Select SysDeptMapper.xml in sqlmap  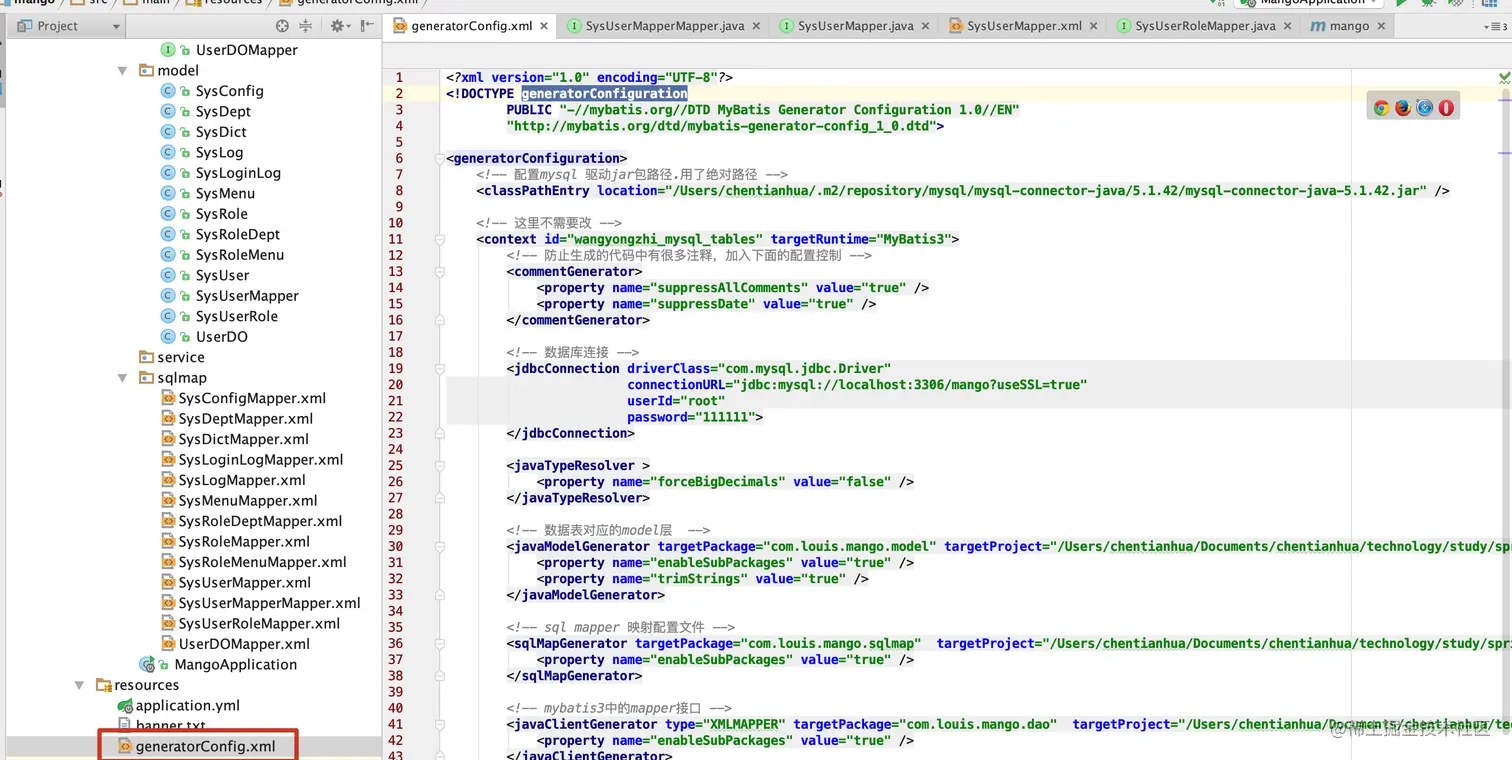(x=246, y=419)
